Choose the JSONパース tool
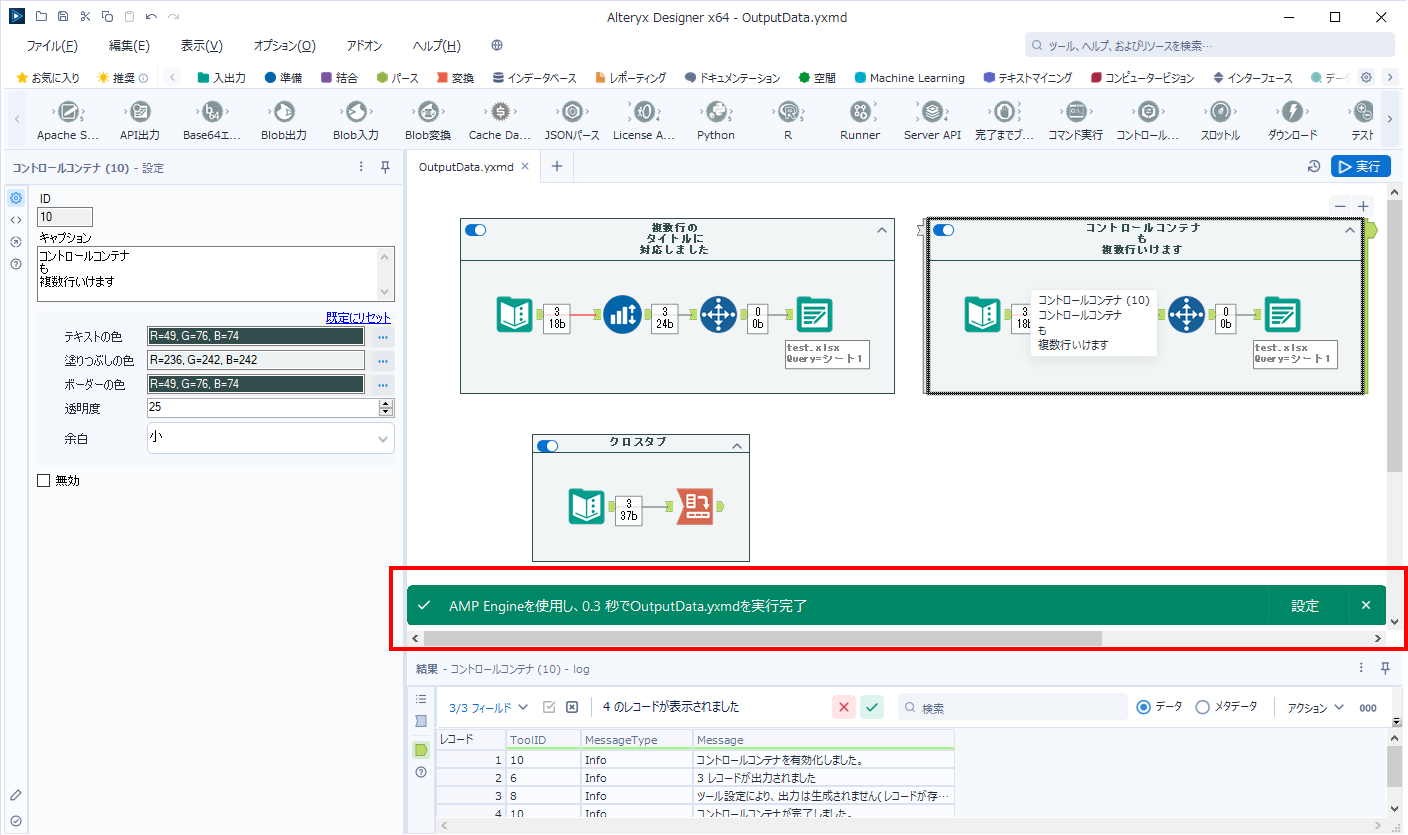The width and height of the screenshot is (1408, 835). point(572,112)
